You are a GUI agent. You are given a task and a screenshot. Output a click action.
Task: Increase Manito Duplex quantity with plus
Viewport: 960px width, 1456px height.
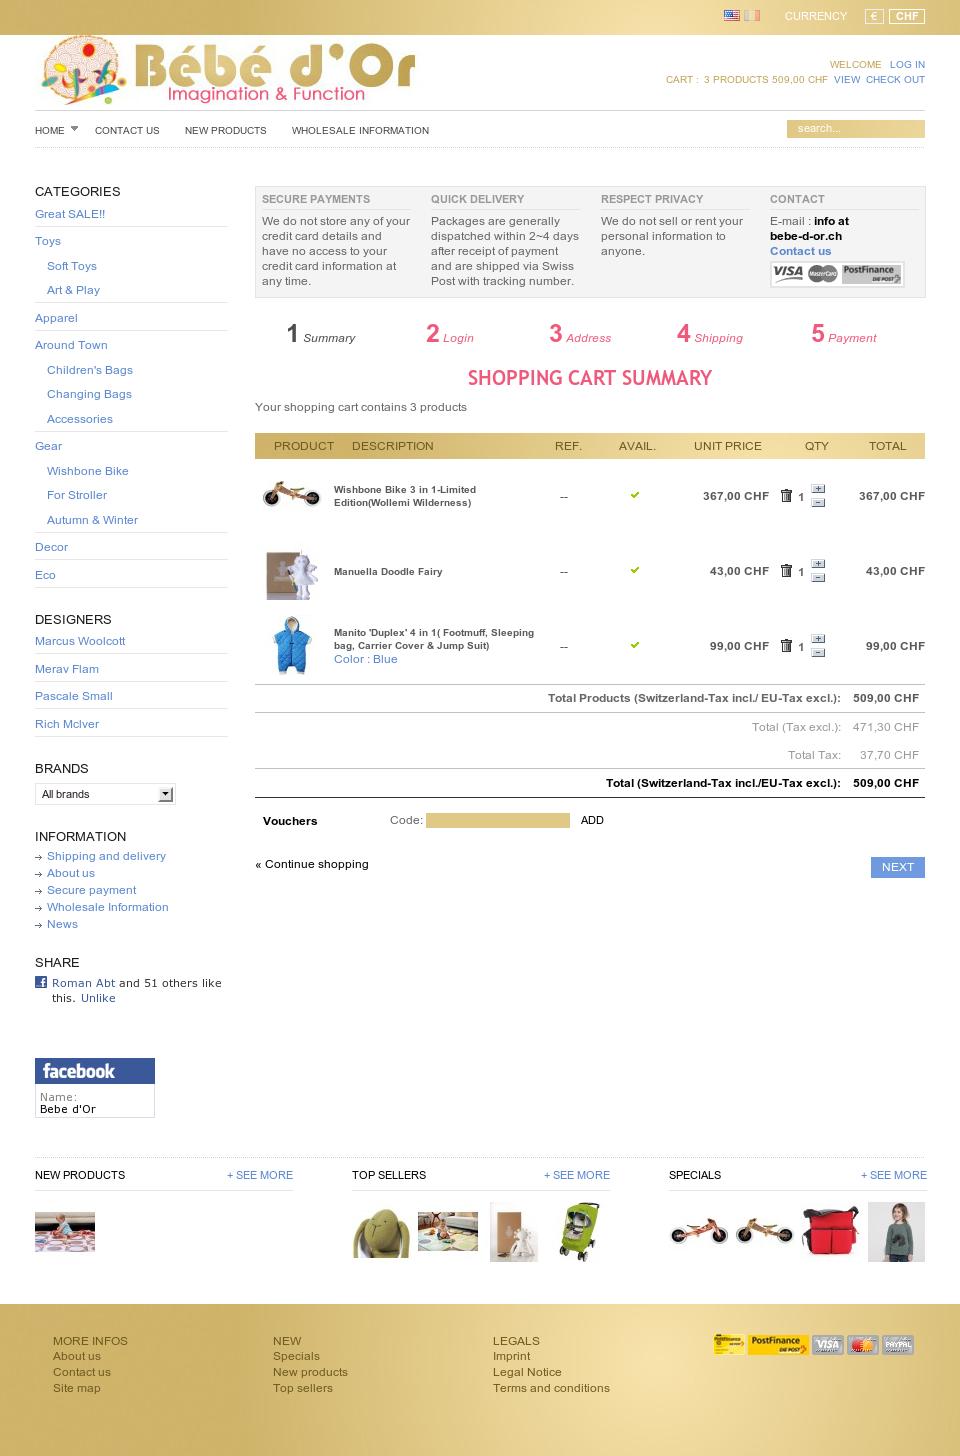coord(818,639)
